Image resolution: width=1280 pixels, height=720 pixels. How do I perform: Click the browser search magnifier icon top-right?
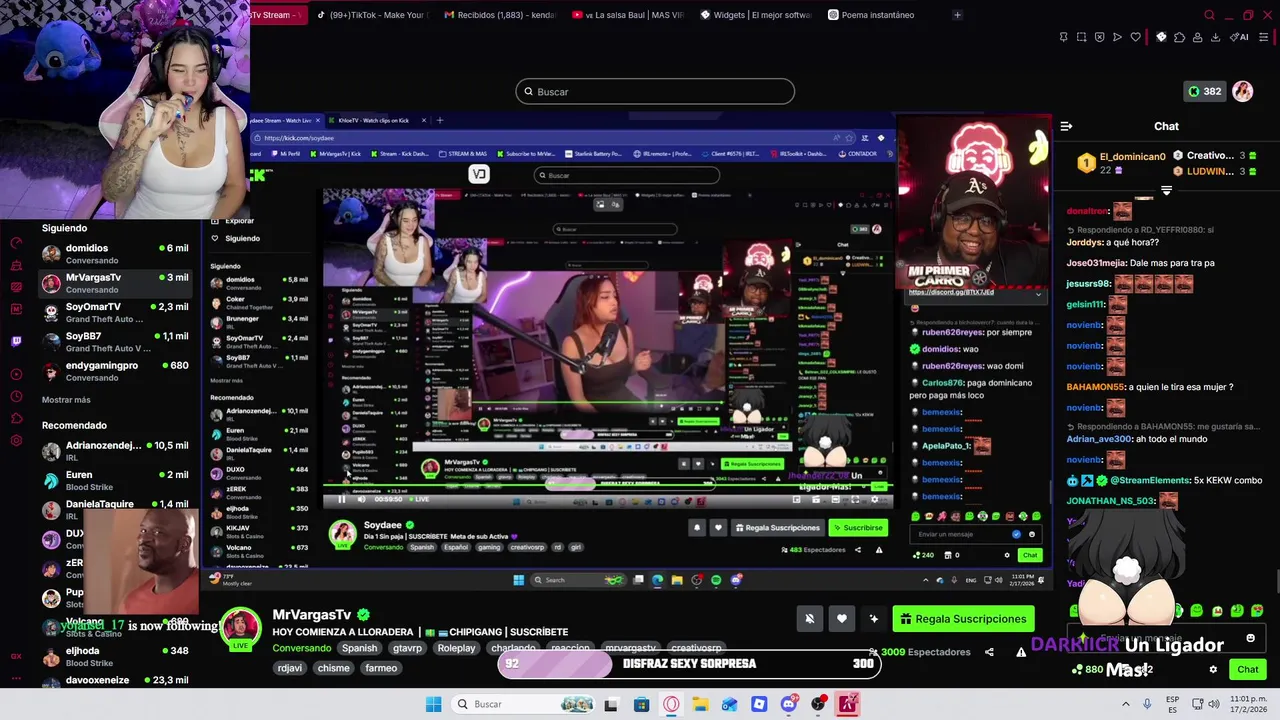1209,15
